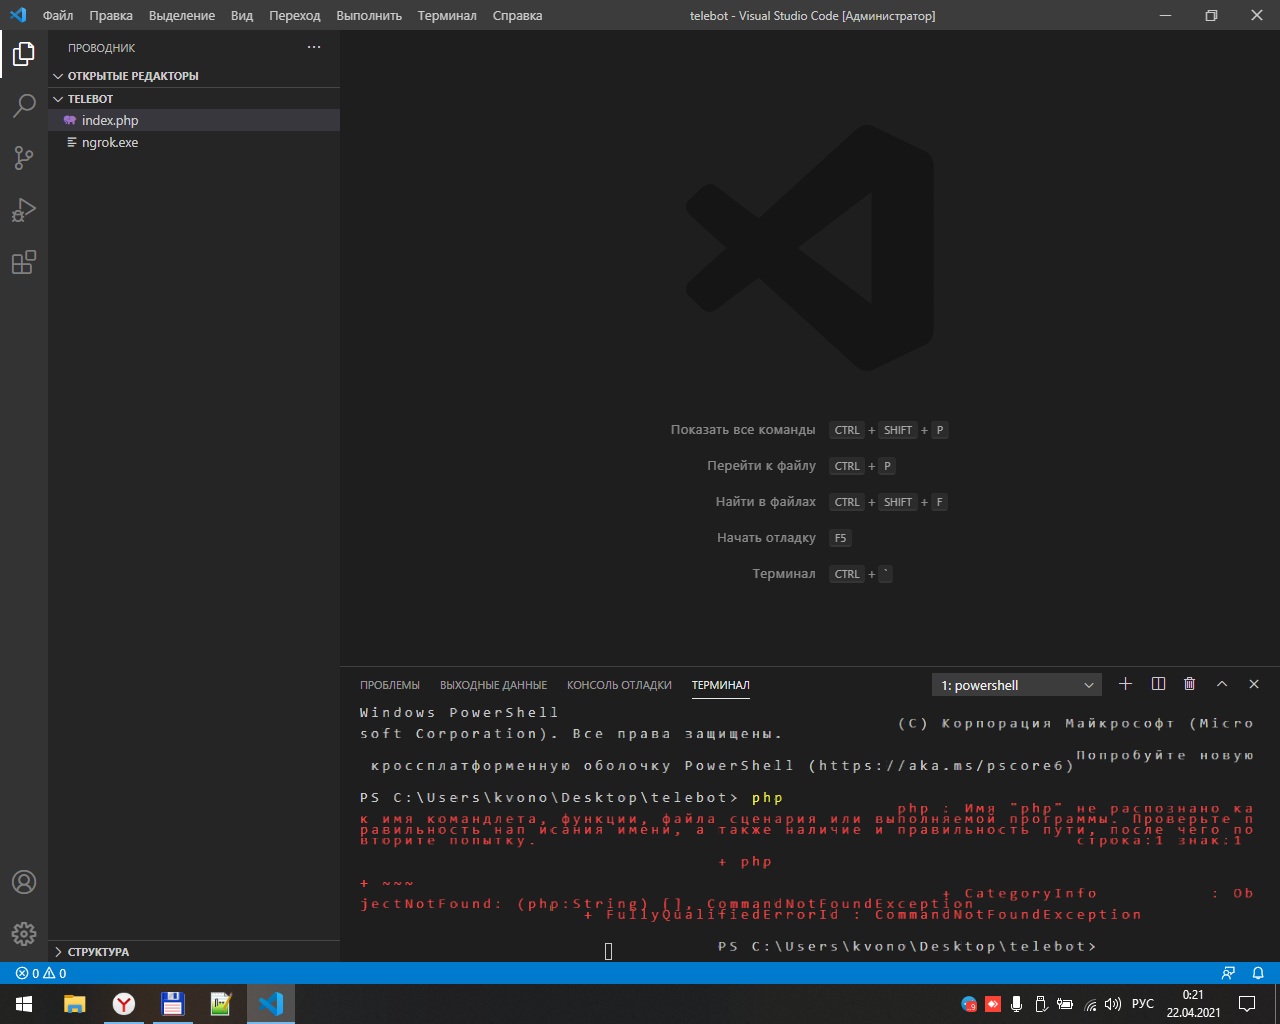Maximize the panel with up chevron

[x=1222, y=684]
